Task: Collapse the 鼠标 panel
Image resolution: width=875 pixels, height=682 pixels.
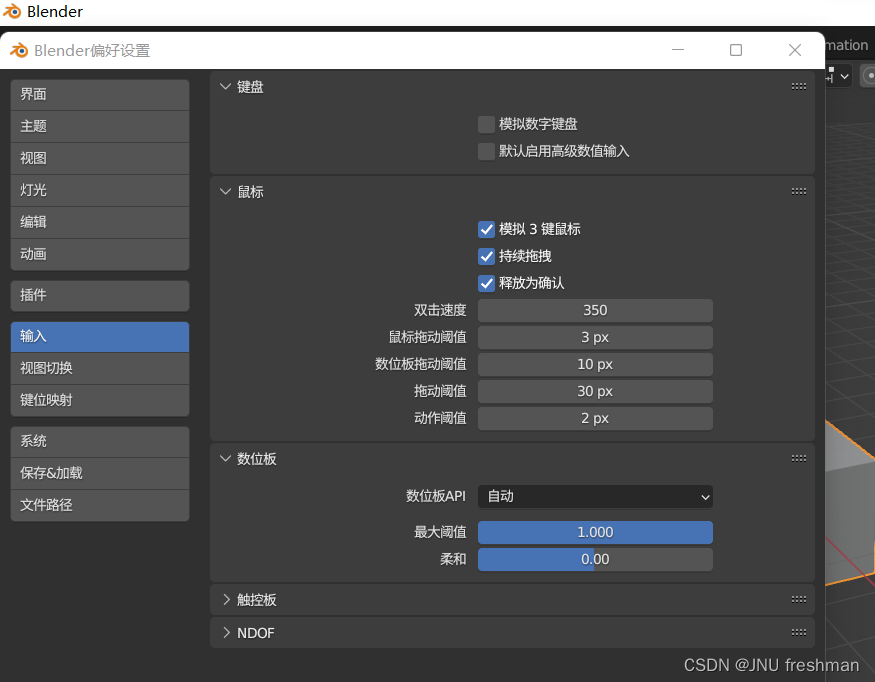Action: [x=225, y=191]
